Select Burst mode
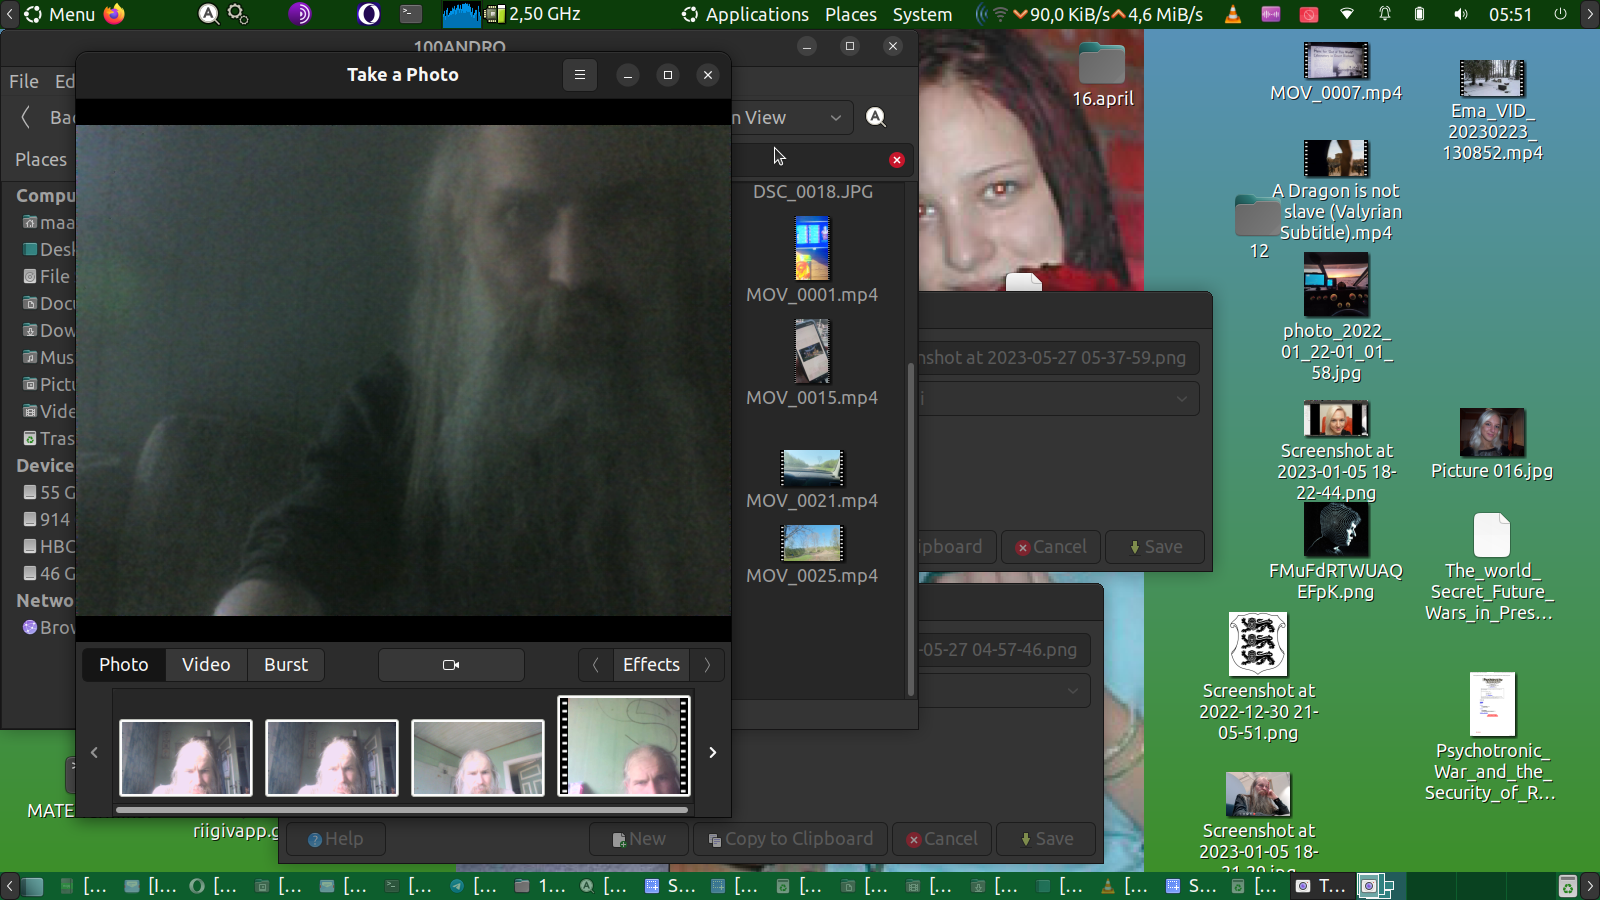This screenshot has width=1600, height=900. click(286, 665)
